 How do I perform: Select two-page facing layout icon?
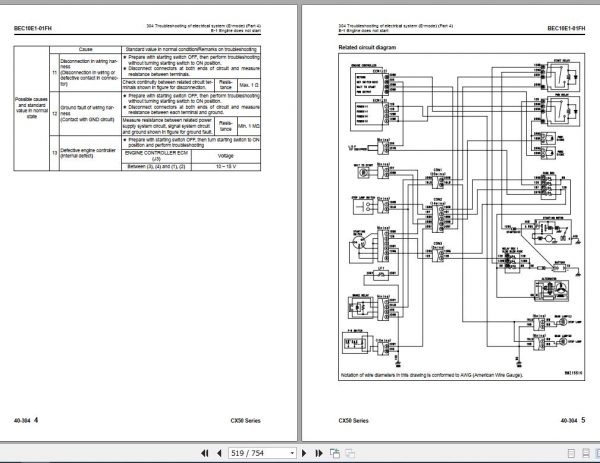pos(598,453)
